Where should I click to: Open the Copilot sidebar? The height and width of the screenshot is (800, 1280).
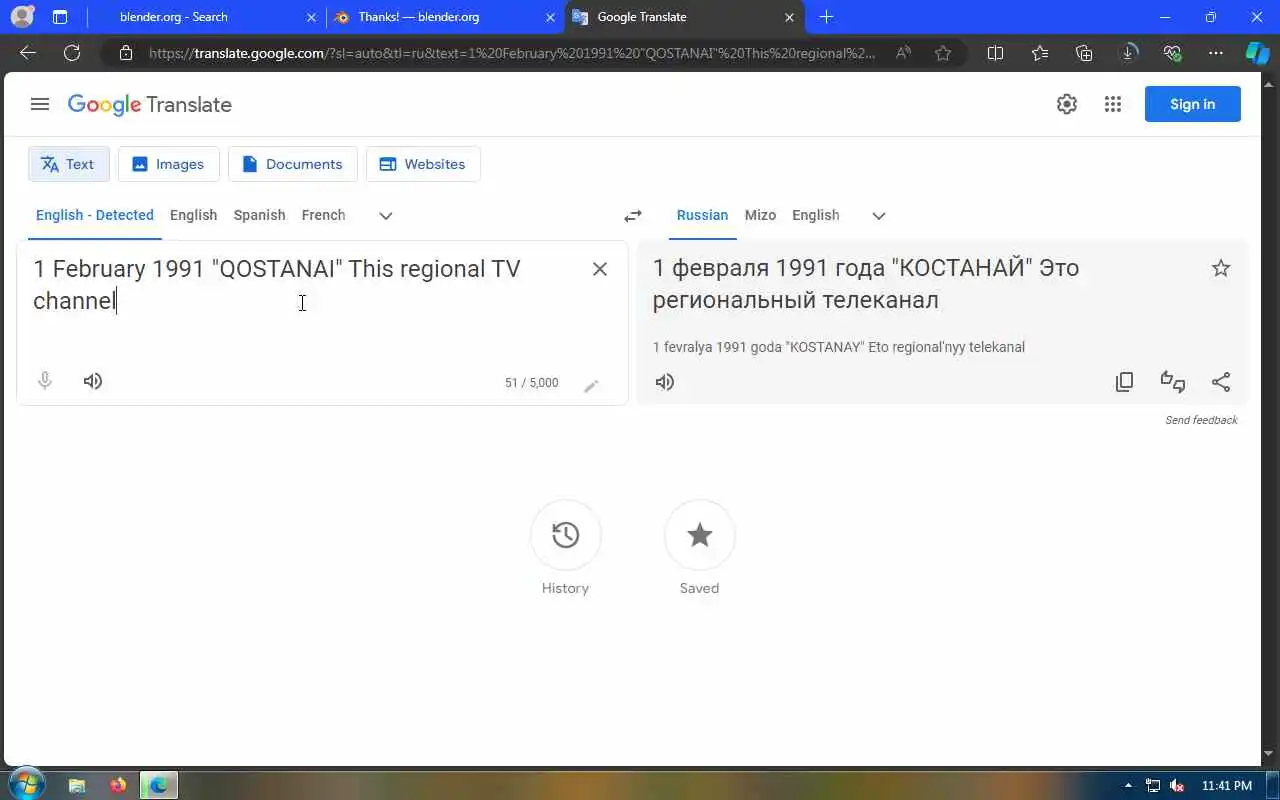(1257, 53)
